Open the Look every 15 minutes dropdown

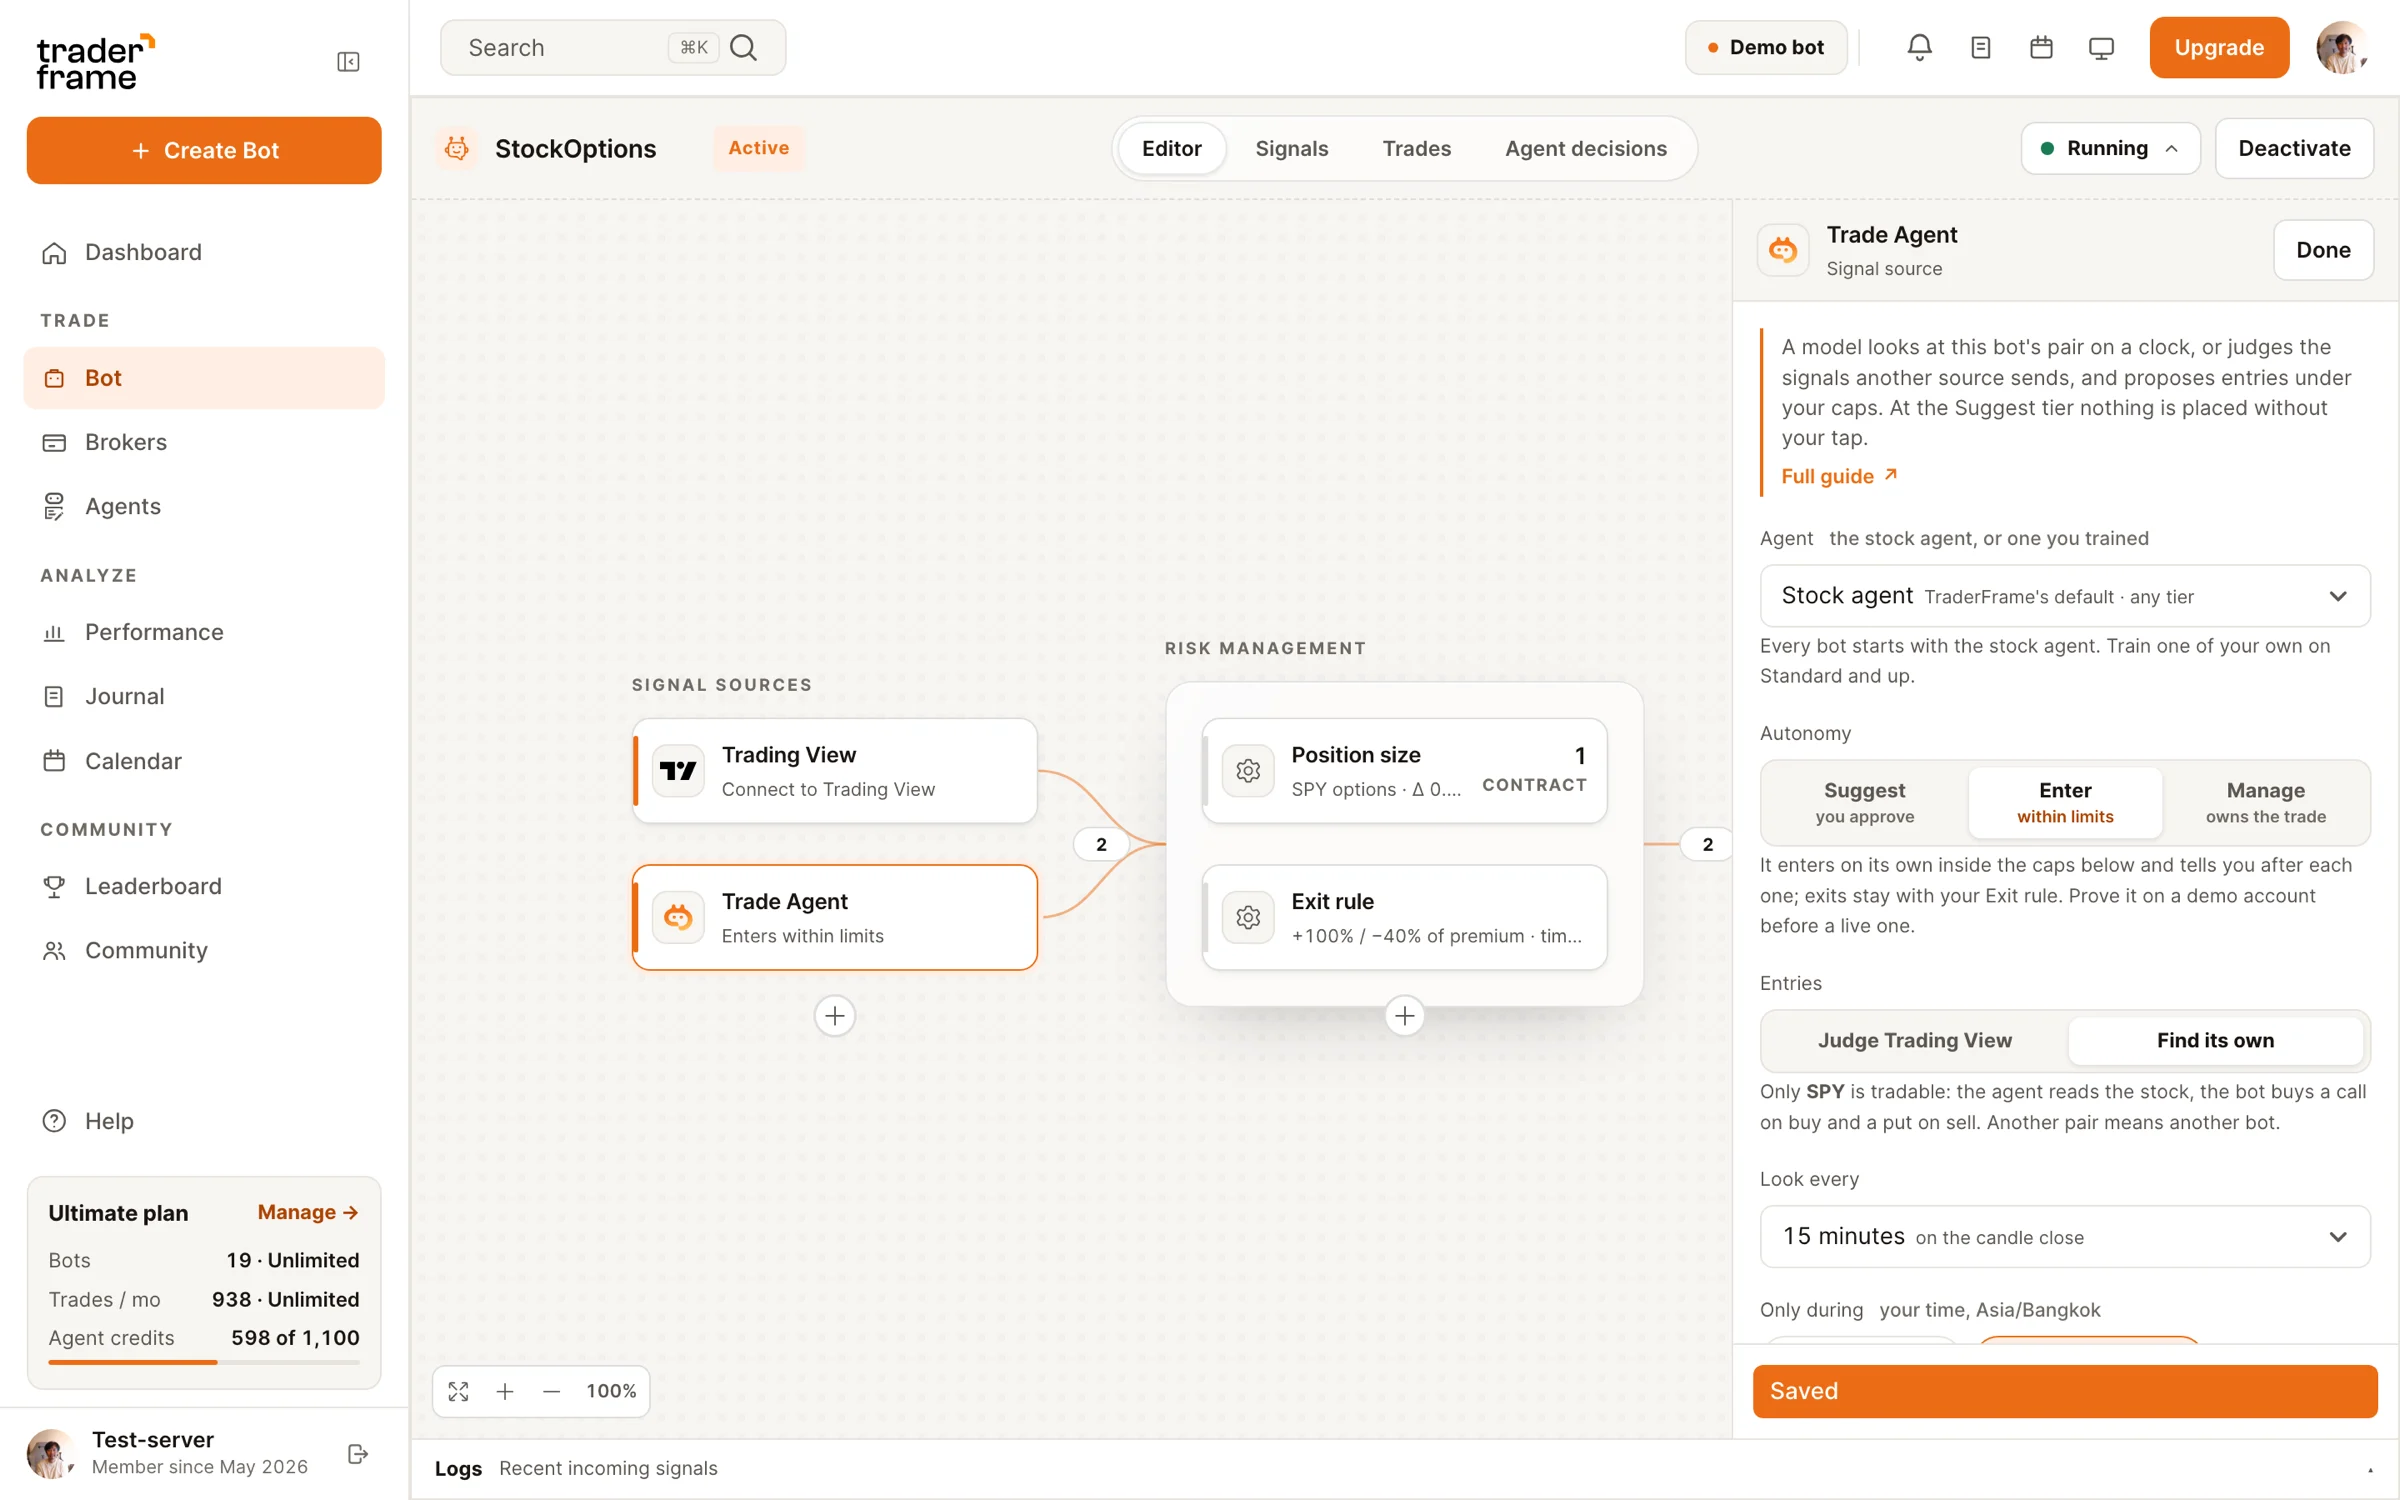(x=2064, y=1237)
